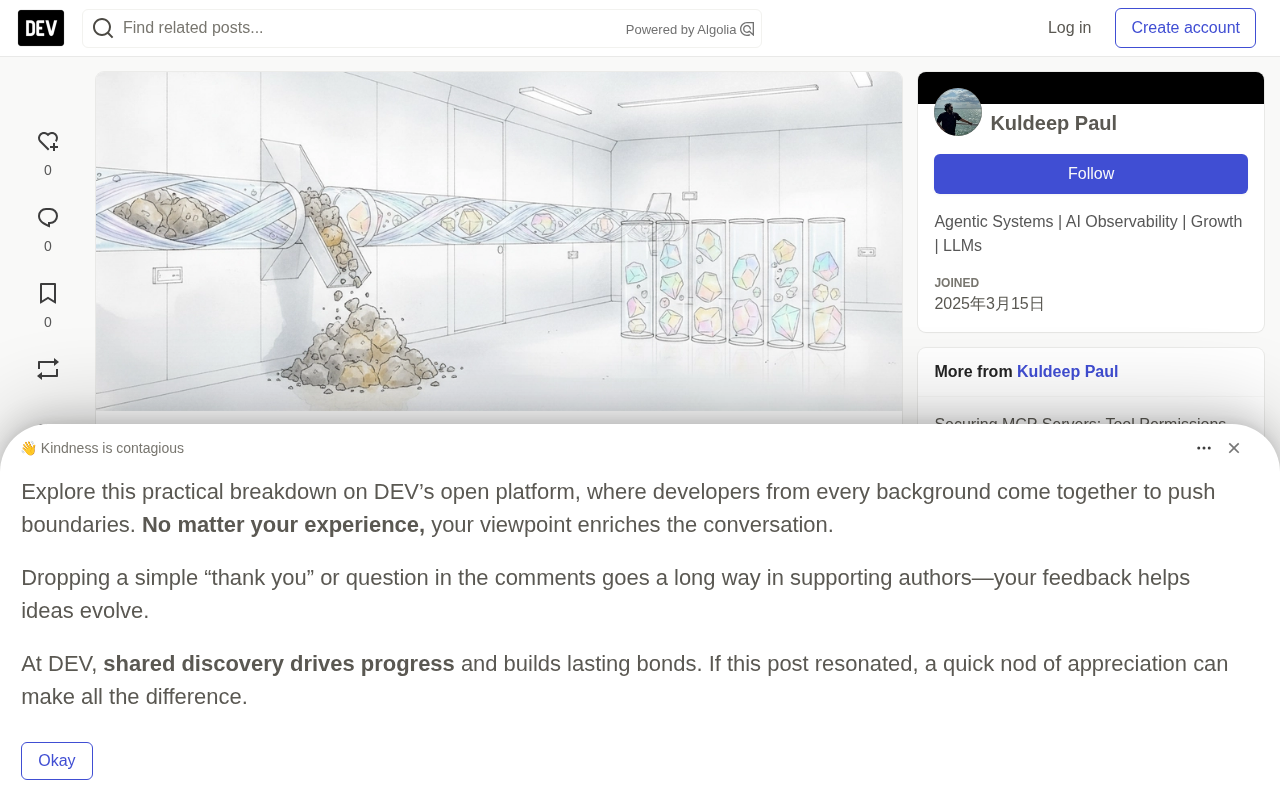Open the post cover image
The width and height of the screenshot is (1280, 800).
(x=499, y=241)
